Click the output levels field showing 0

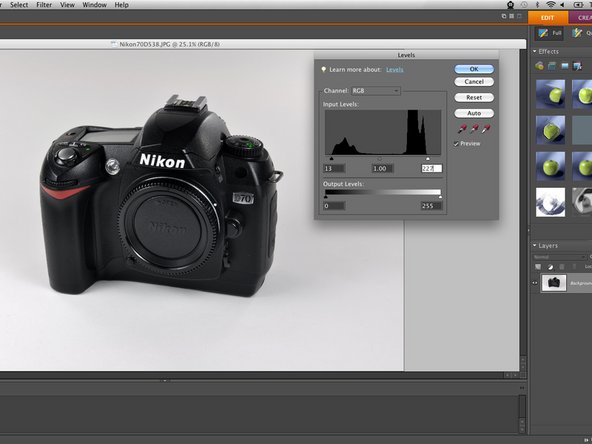pos(334,206)
